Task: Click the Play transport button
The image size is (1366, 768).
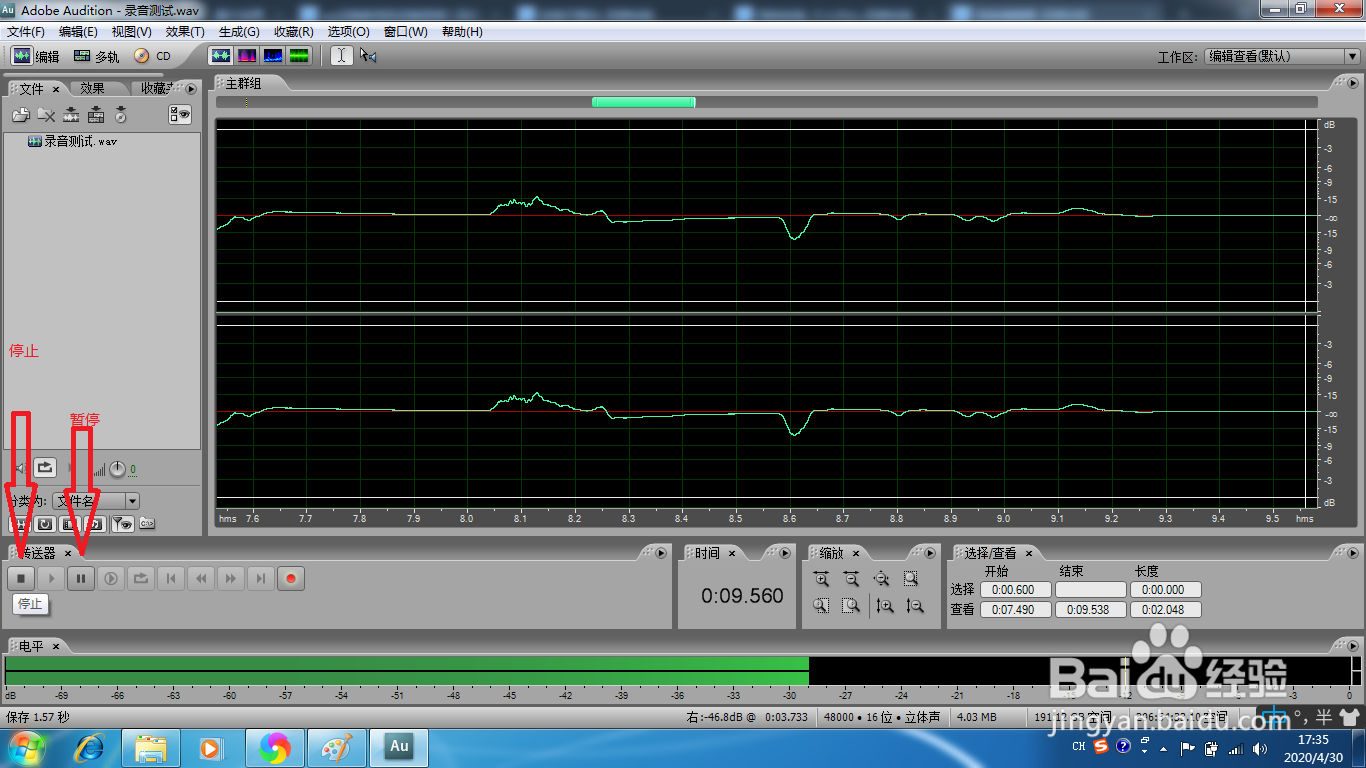Action: [51, 578]
